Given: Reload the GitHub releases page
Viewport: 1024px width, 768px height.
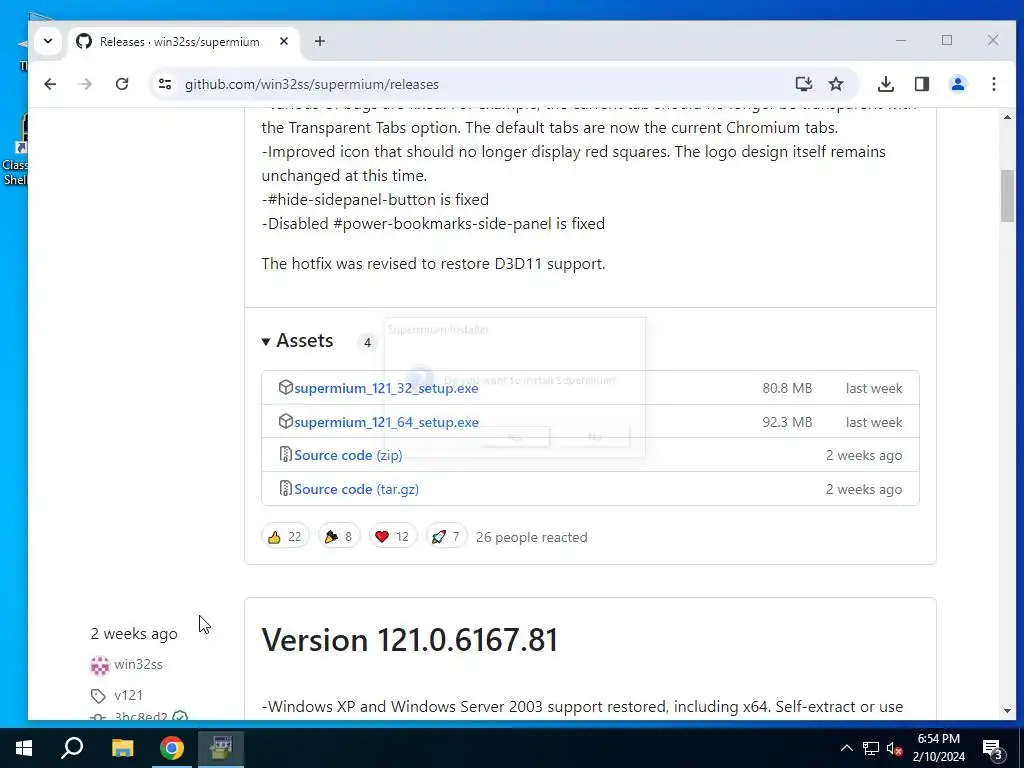Looking at the screenshot, I should (121, 84).
